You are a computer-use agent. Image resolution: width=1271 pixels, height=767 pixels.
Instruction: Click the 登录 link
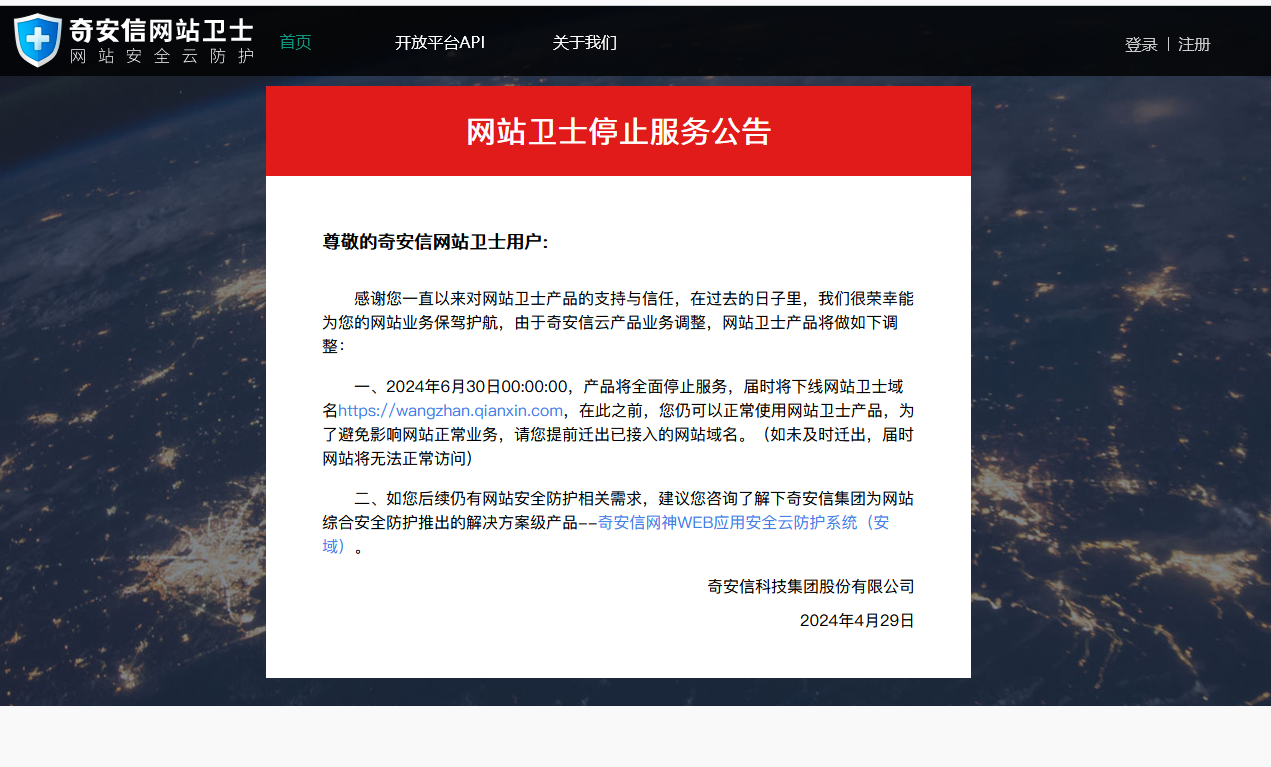click(1141, 44)
